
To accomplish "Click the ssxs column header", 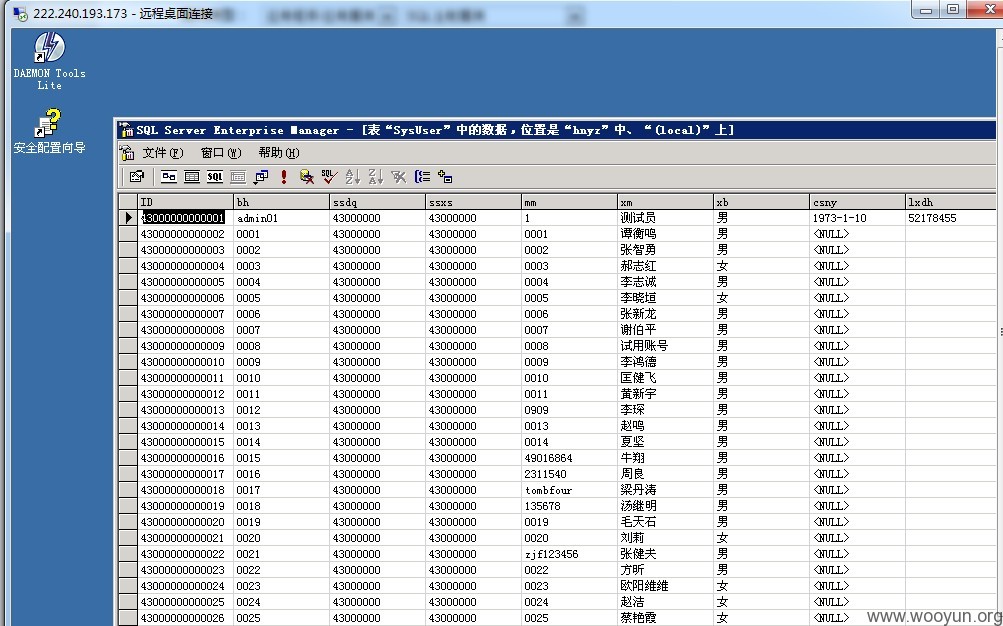I will (x=473, y=202).
